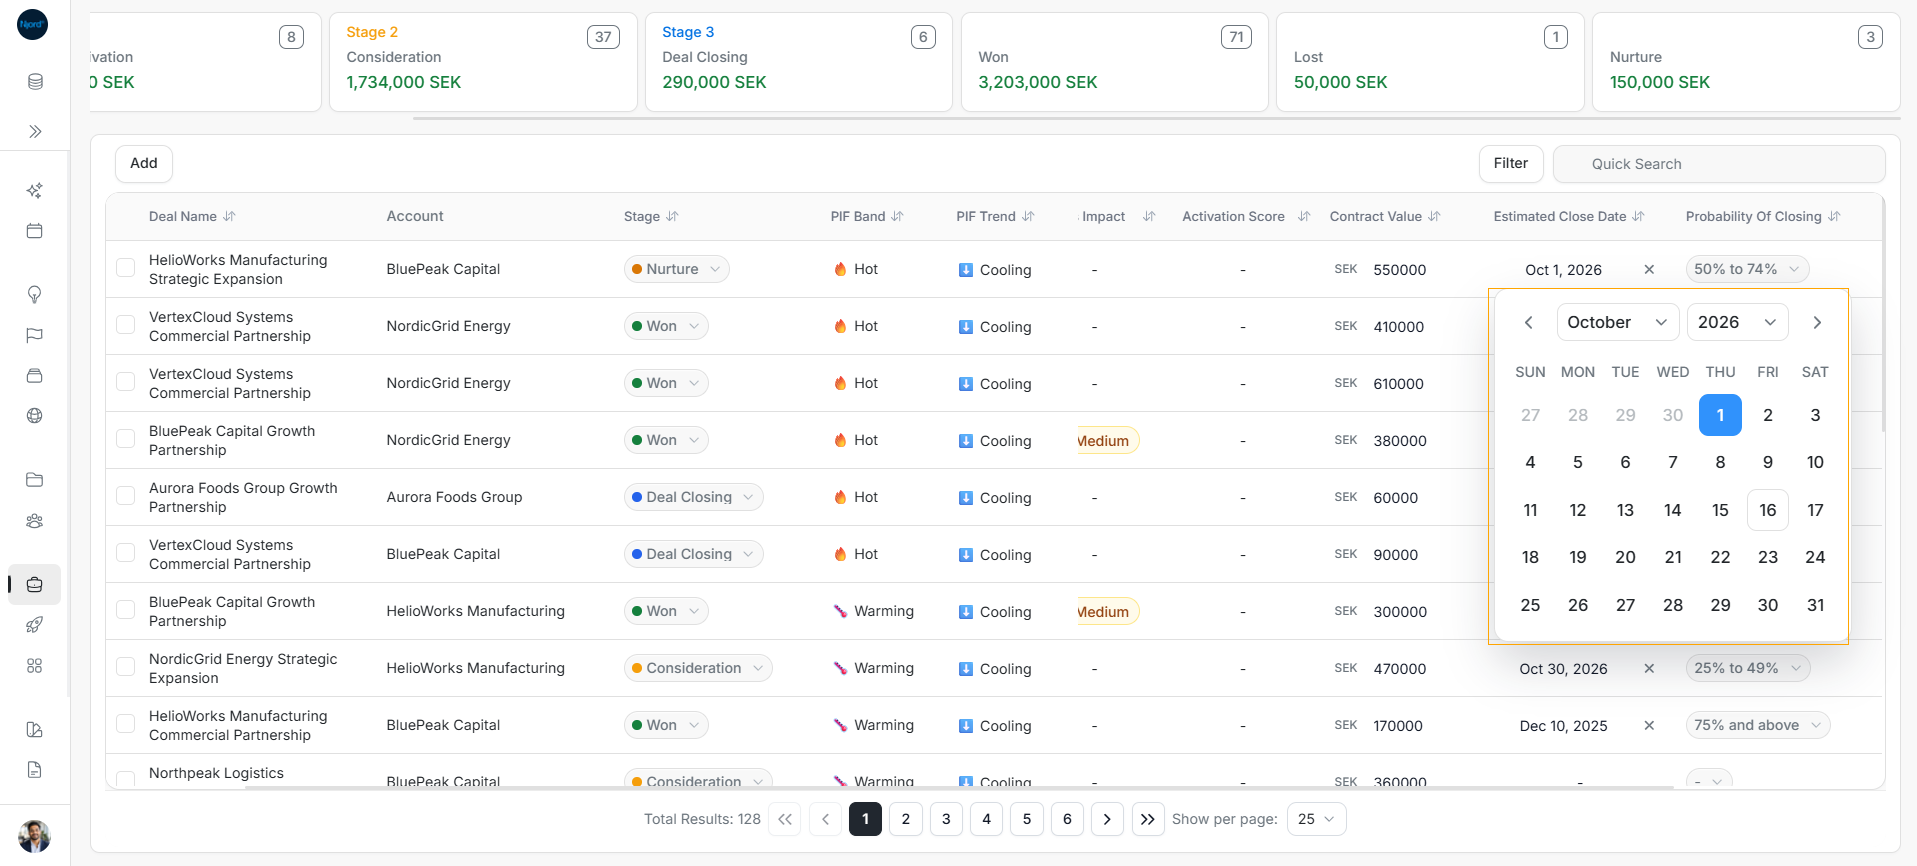Check the BluePeak Capital Growth row valued 380000
The height and width of the screenshot is (866, 1917).
(x=125, y=439)
